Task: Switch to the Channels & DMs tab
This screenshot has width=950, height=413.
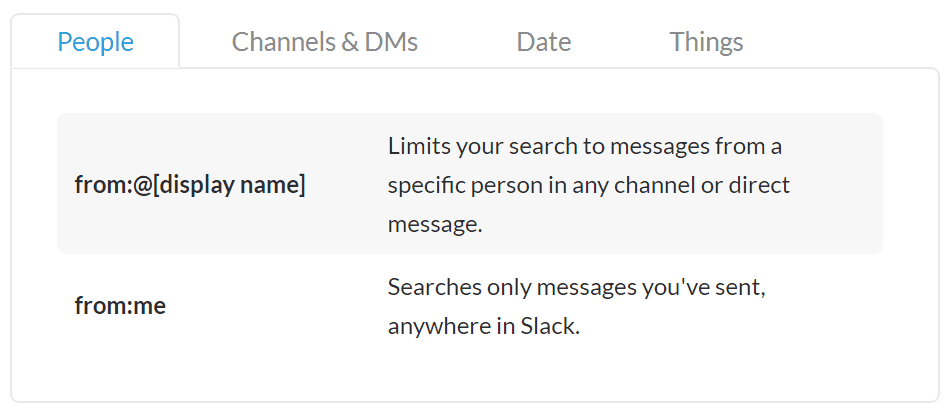Action: [x=325, y=42]
